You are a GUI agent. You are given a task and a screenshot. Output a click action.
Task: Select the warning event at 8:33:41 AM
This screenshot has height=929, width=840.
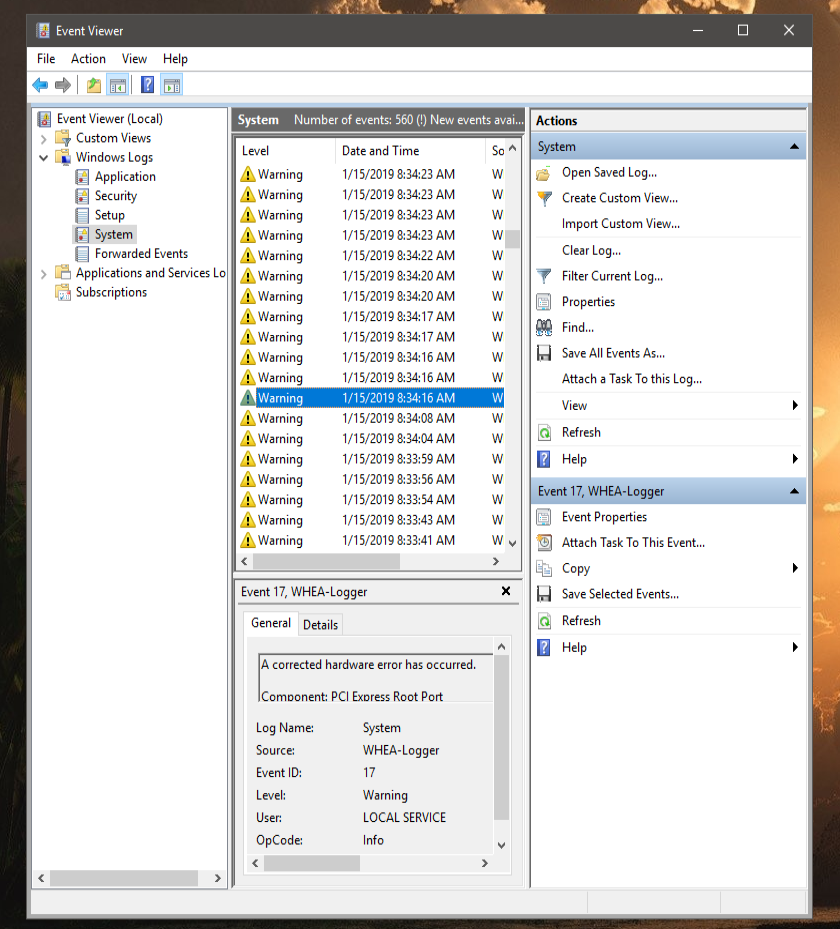tap(371, 540)
